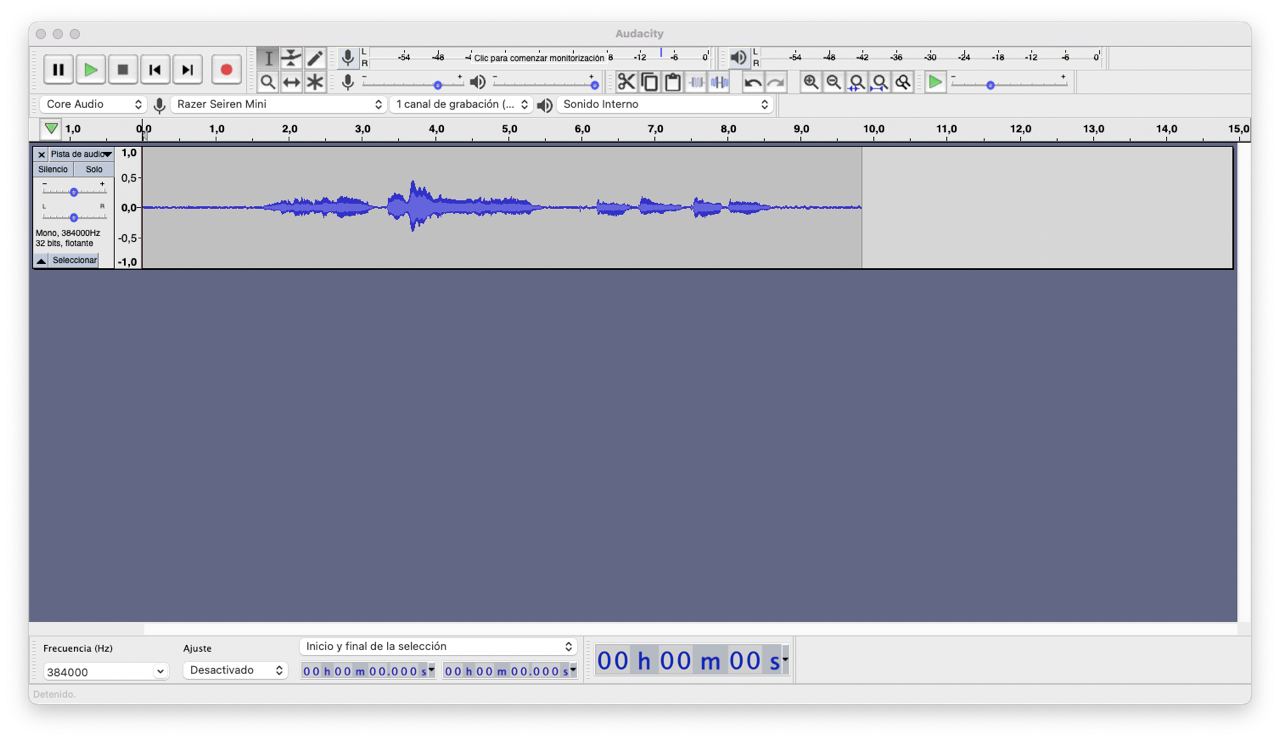Fit project to window width
This screenshot has width=1280, height=740.
click(879, 82)
